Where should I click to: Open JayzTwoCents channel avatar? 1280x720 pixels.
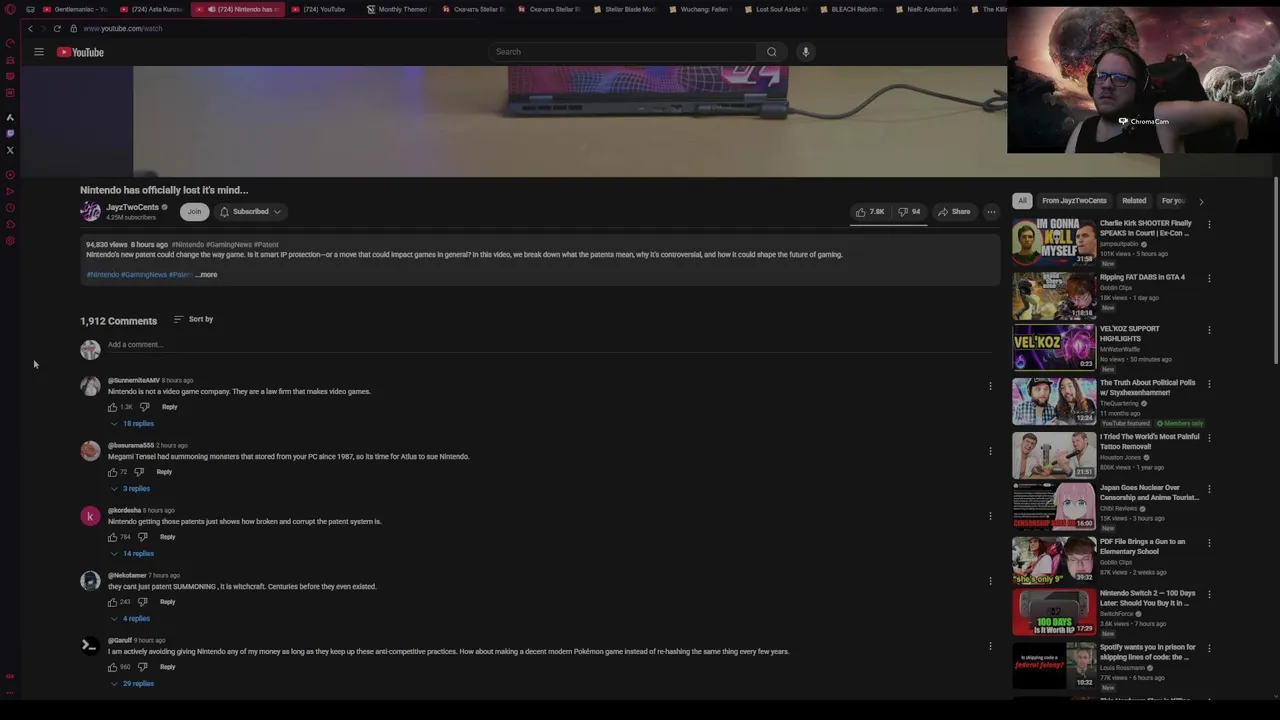[90, 211]
